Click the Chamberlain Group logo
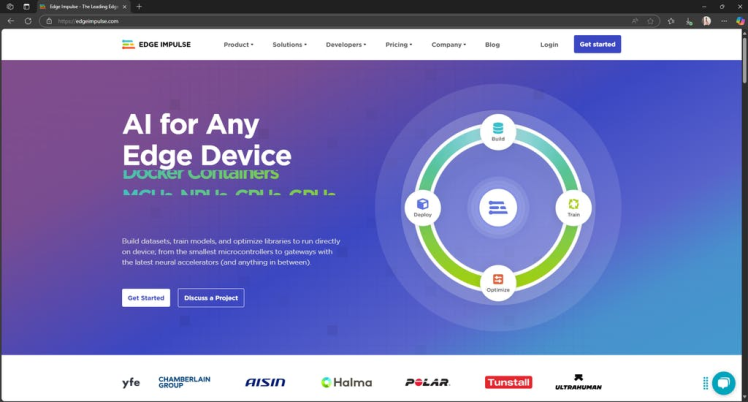 tap(184, 382)
